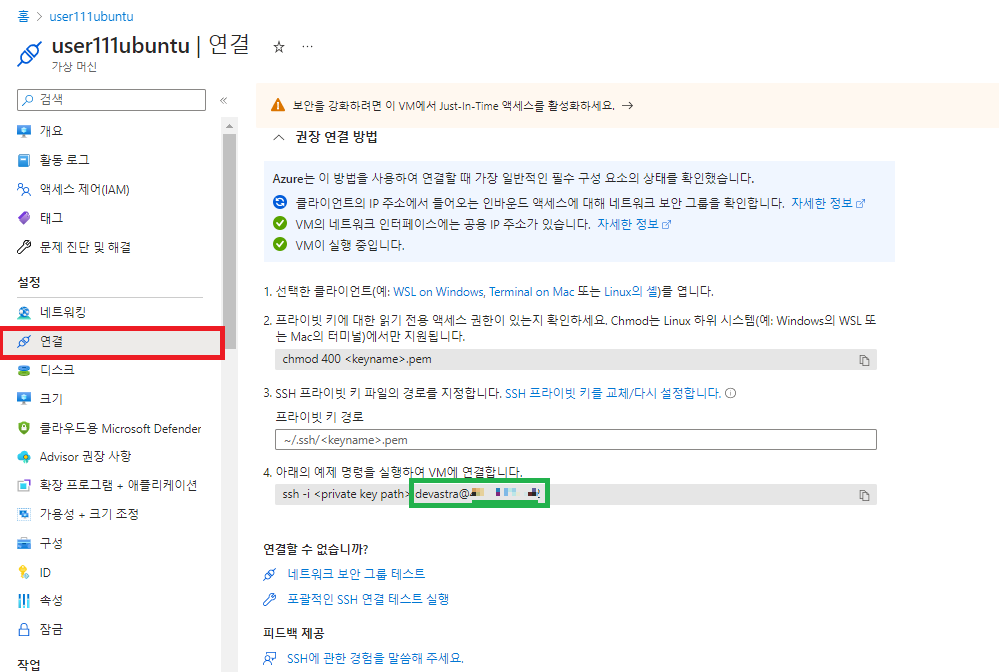Viewport: 999px width, 672px height.
Task: Click the Terminal on Mac link
Action: point(531,292)
